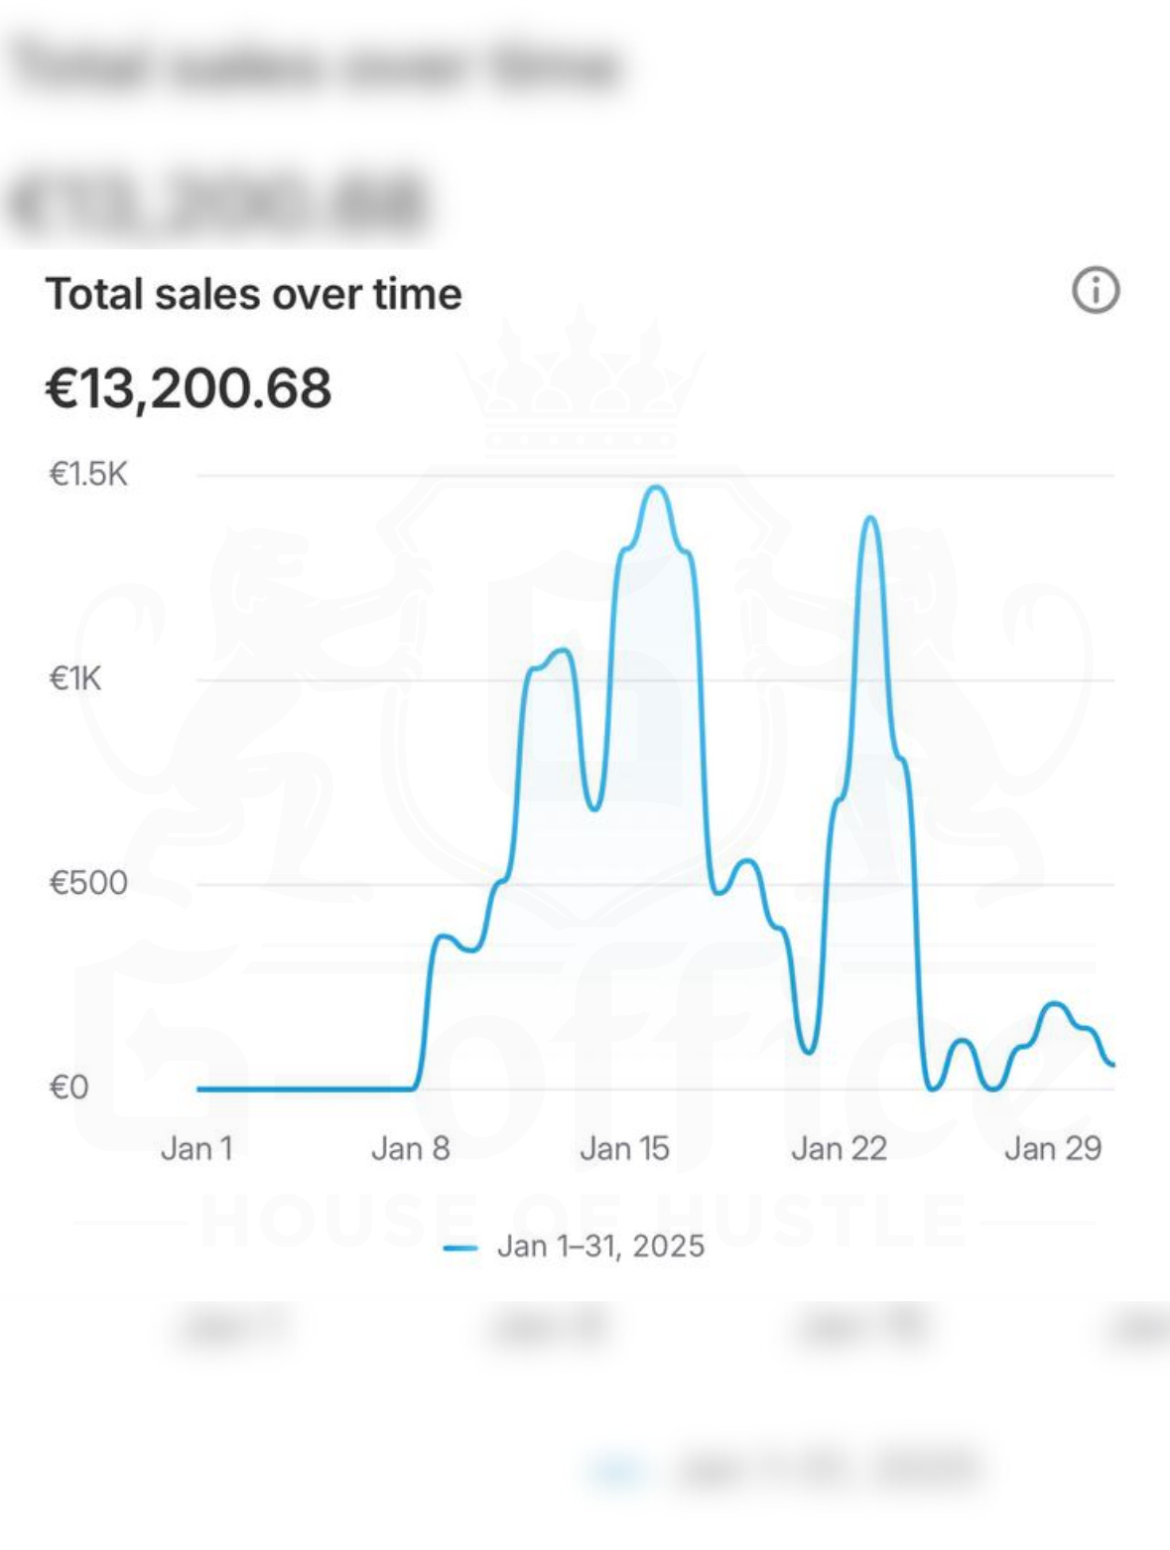This screenshot has height=1550, width=1170.
Task: Open the info icon beside Total sales
Action: tap(1096, 291)
